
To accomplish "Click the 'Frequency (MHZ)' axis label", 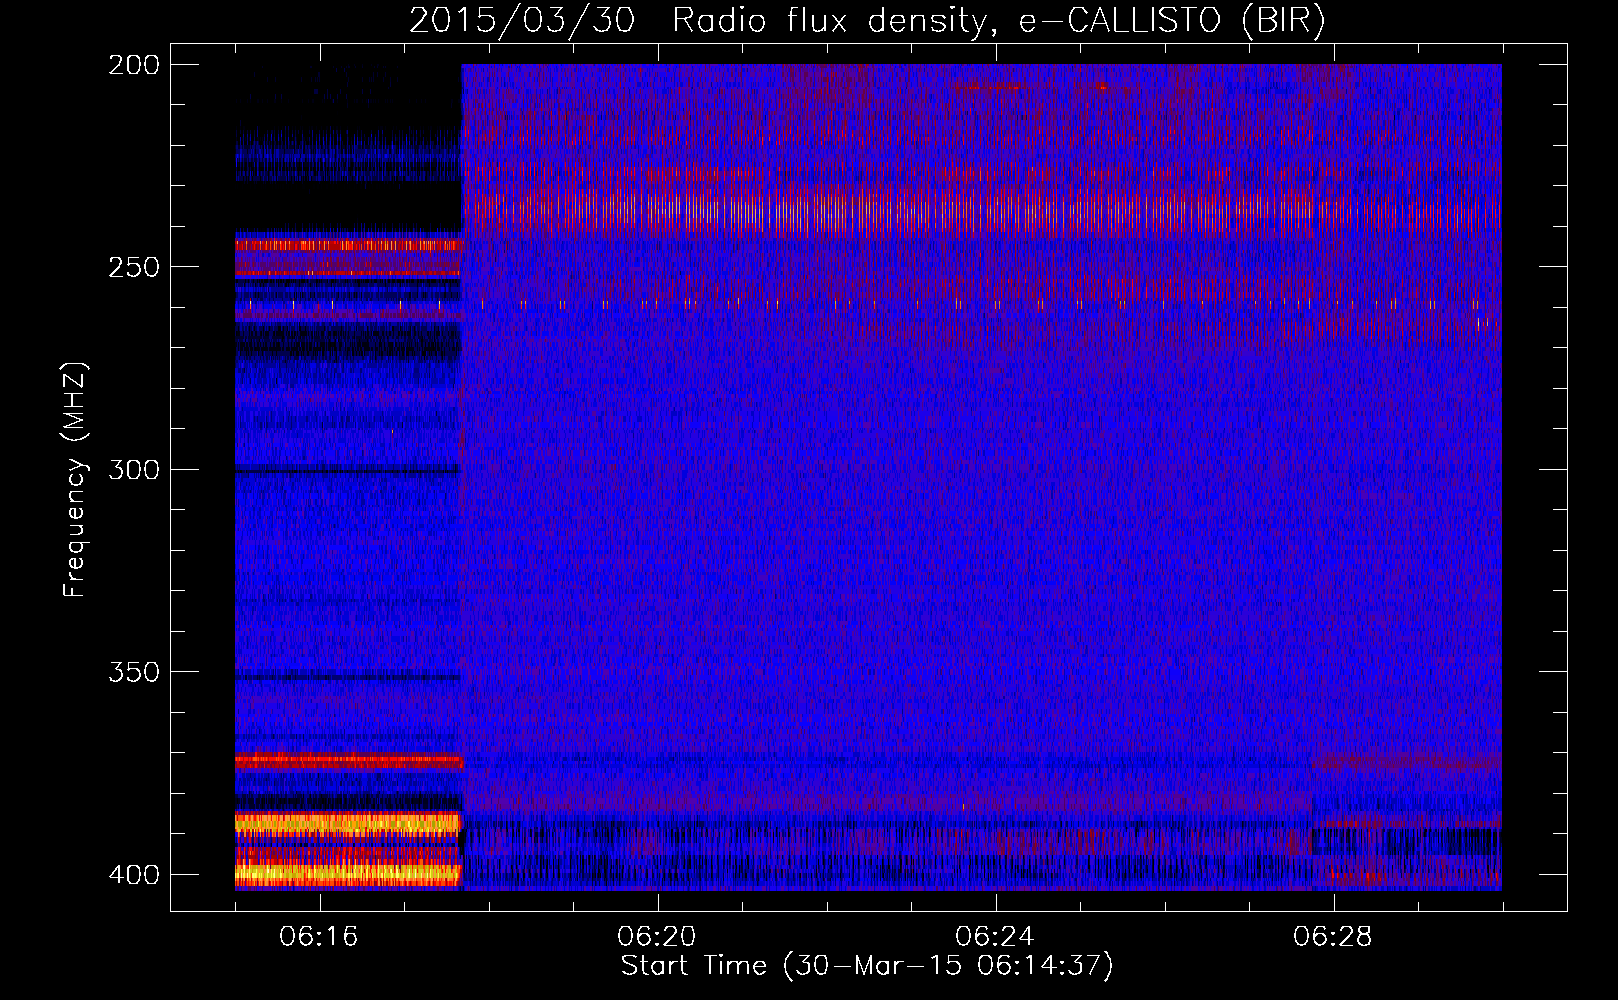I will [x=75, y=479].
